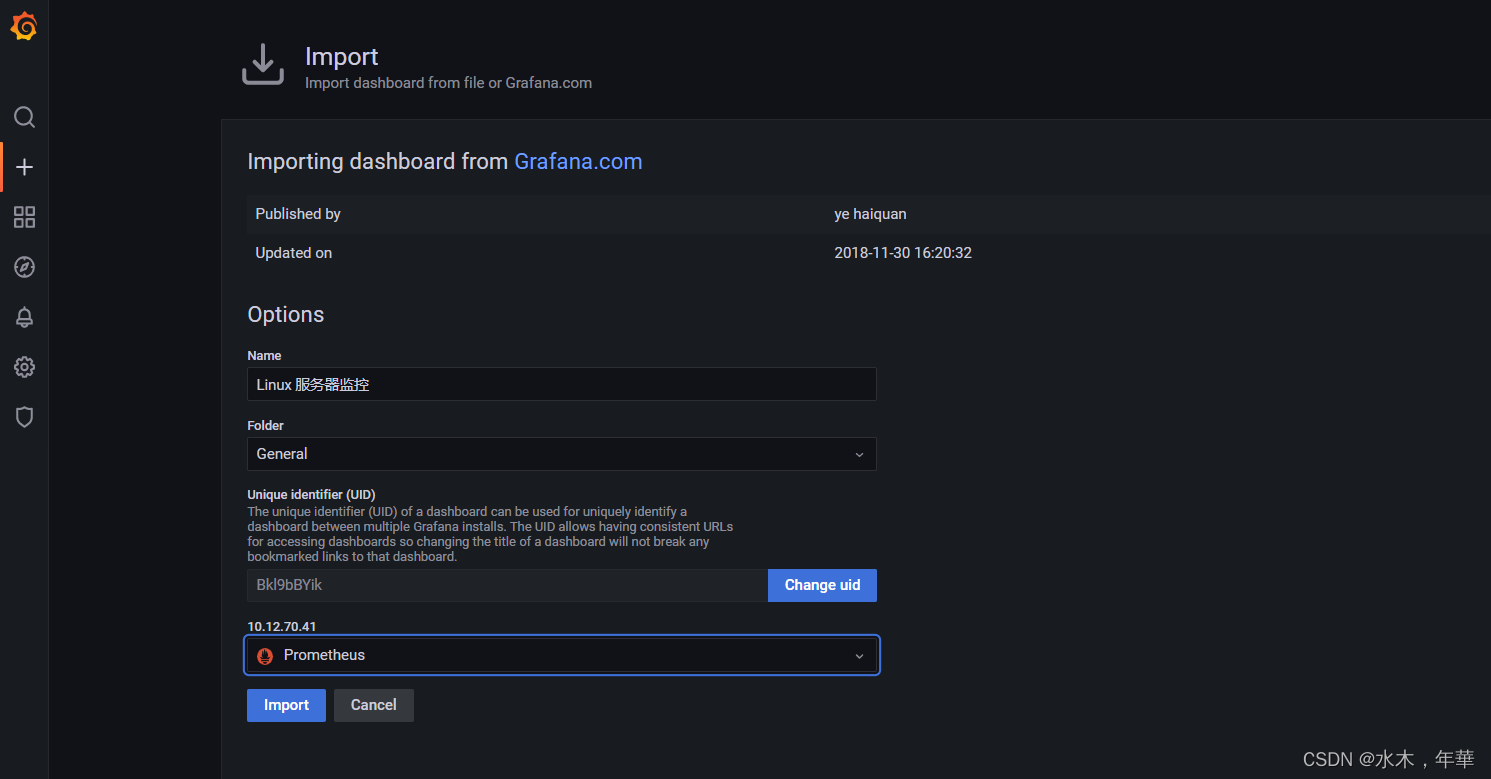This screenshot has width=1491, height=779.
Task: Open the Grafana home logo
Action: tap(24, 27)
